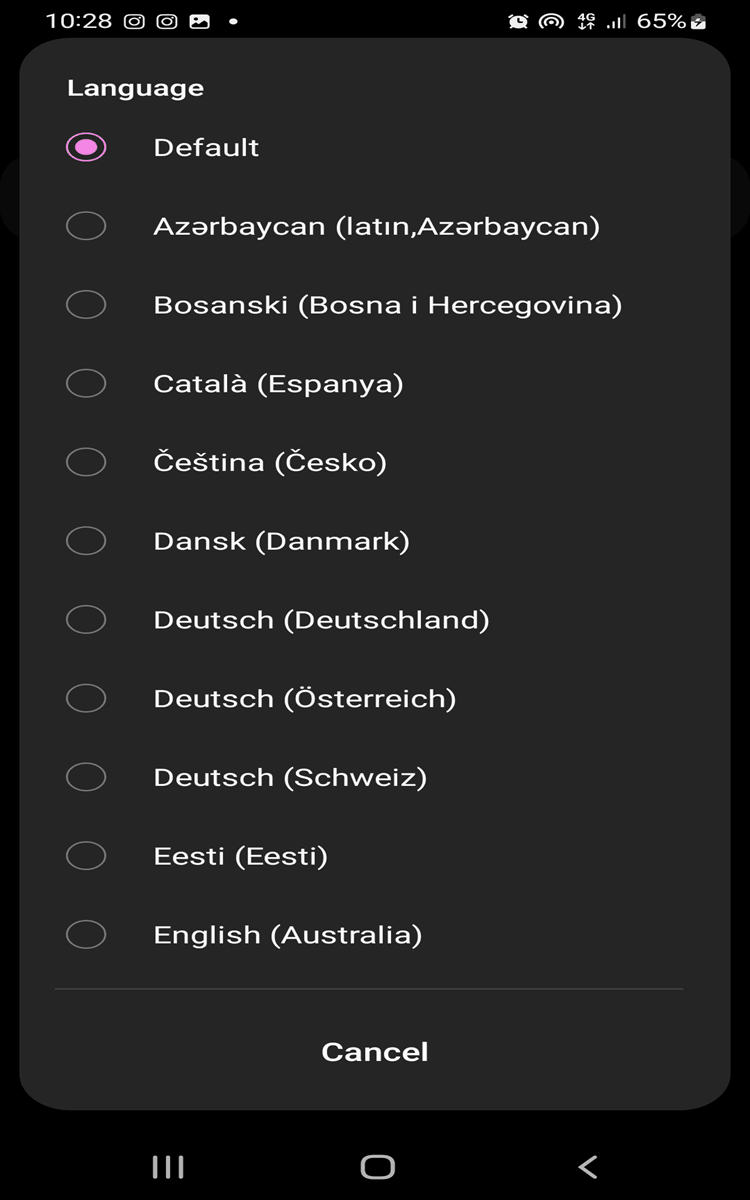Tap the Wi-Fi hotspot status icon

(x=551, y=21)
